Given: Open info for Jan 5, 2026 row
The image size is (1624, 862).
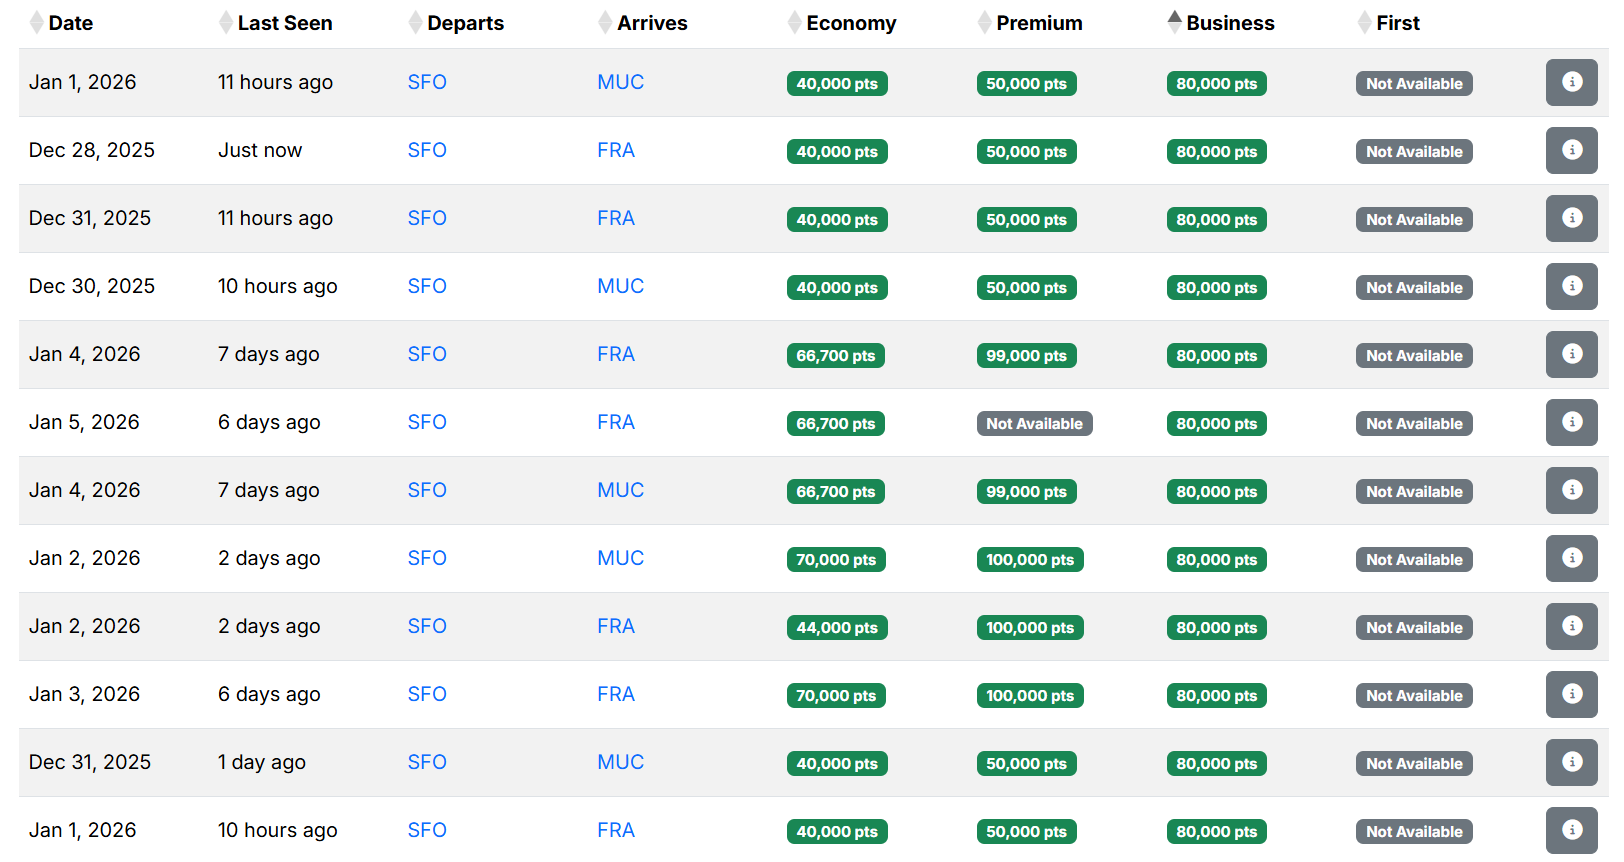Looking at the screenshot, I should 1571,422.
